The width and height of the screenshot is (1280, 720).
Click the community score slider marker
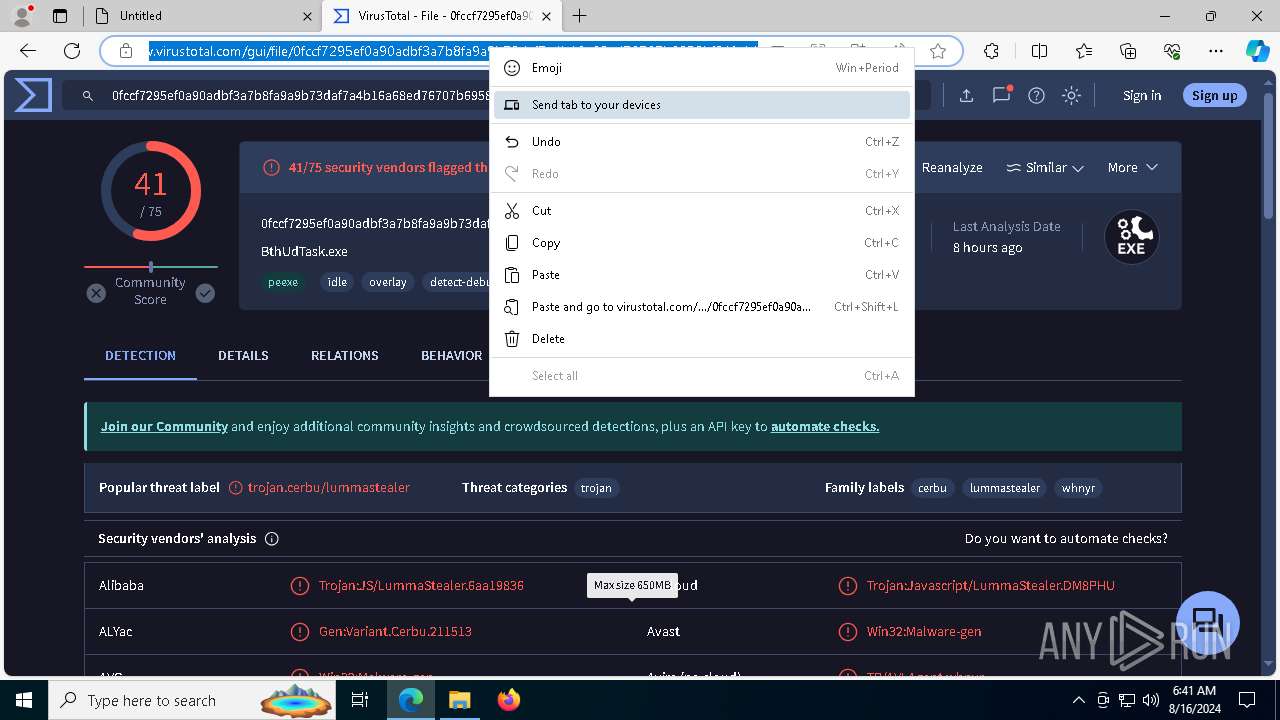pyautogui.click(x=151, y=267)
